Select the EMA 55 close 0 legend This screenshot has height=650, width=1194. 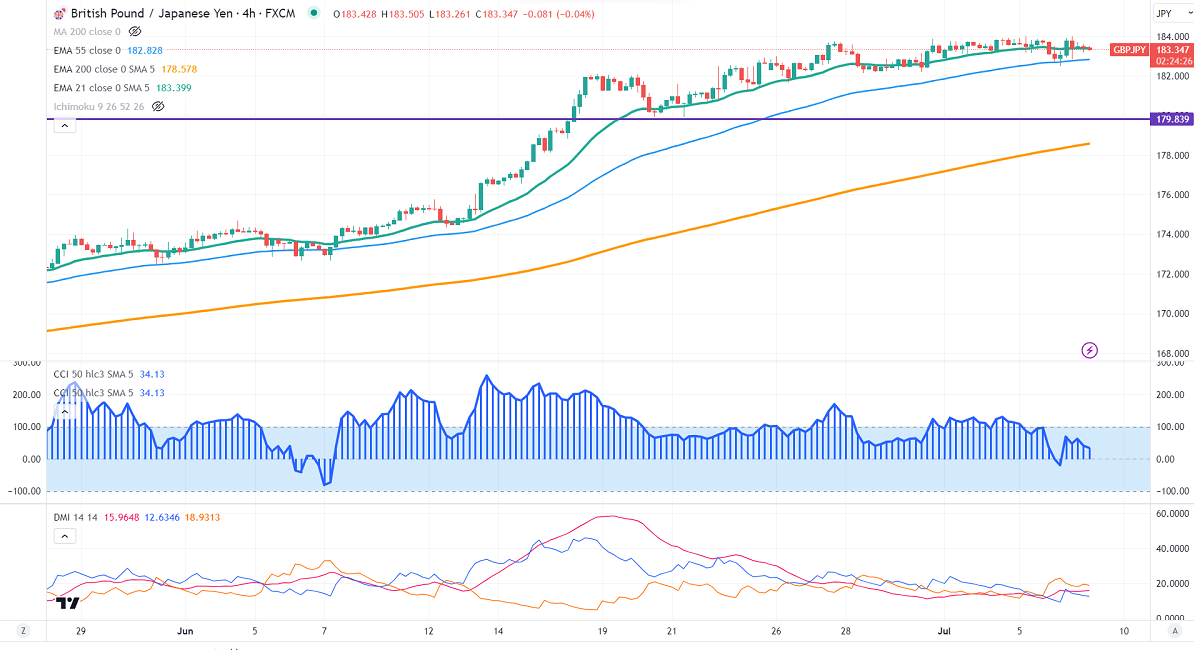[x=87, y=50]
